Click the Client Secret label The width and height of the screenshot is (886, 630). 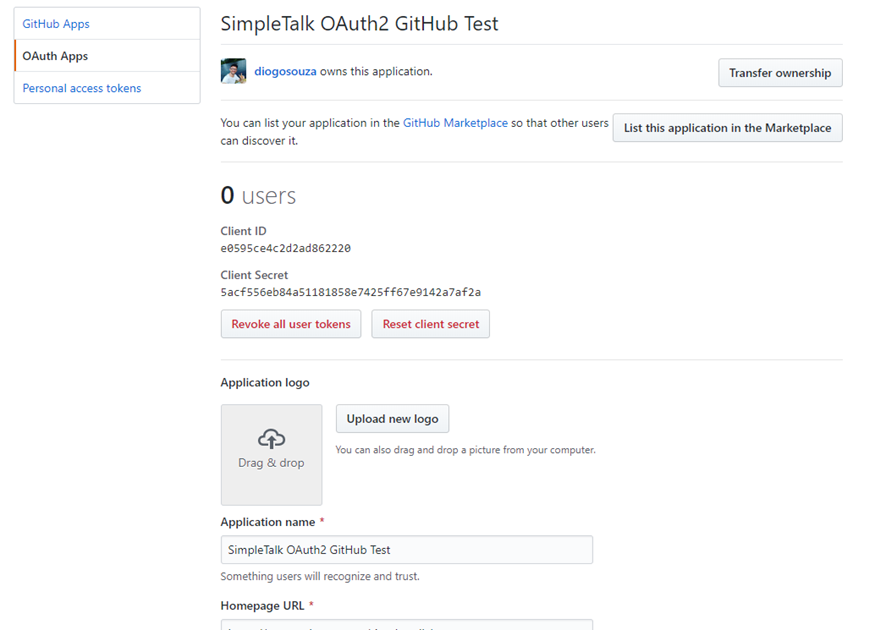254,275
